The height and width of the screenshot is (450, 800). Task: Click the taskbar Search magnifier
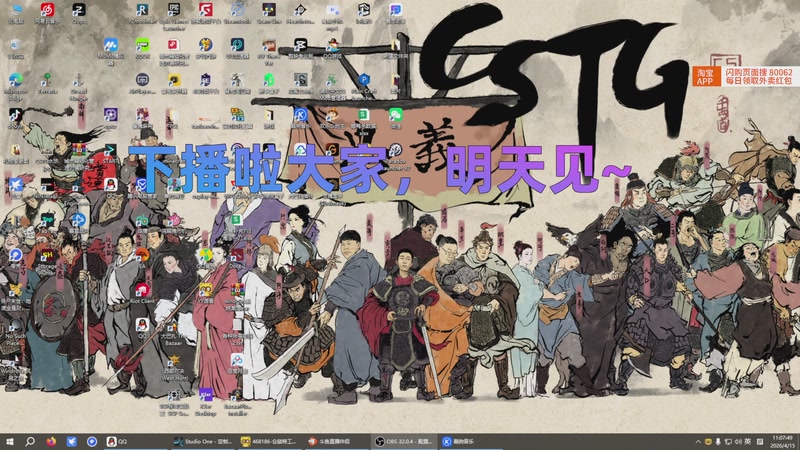click(30, 441)
